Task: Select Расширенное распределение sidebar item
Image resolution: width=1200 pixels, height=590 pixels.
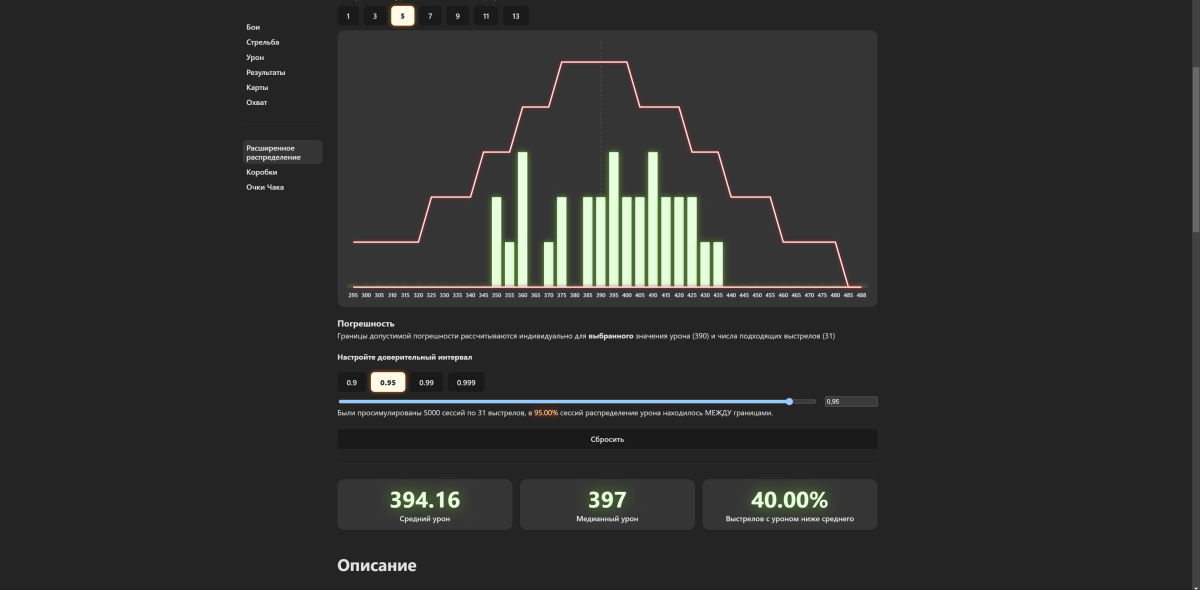Action: pyautogui.click(x=283, y=152)
